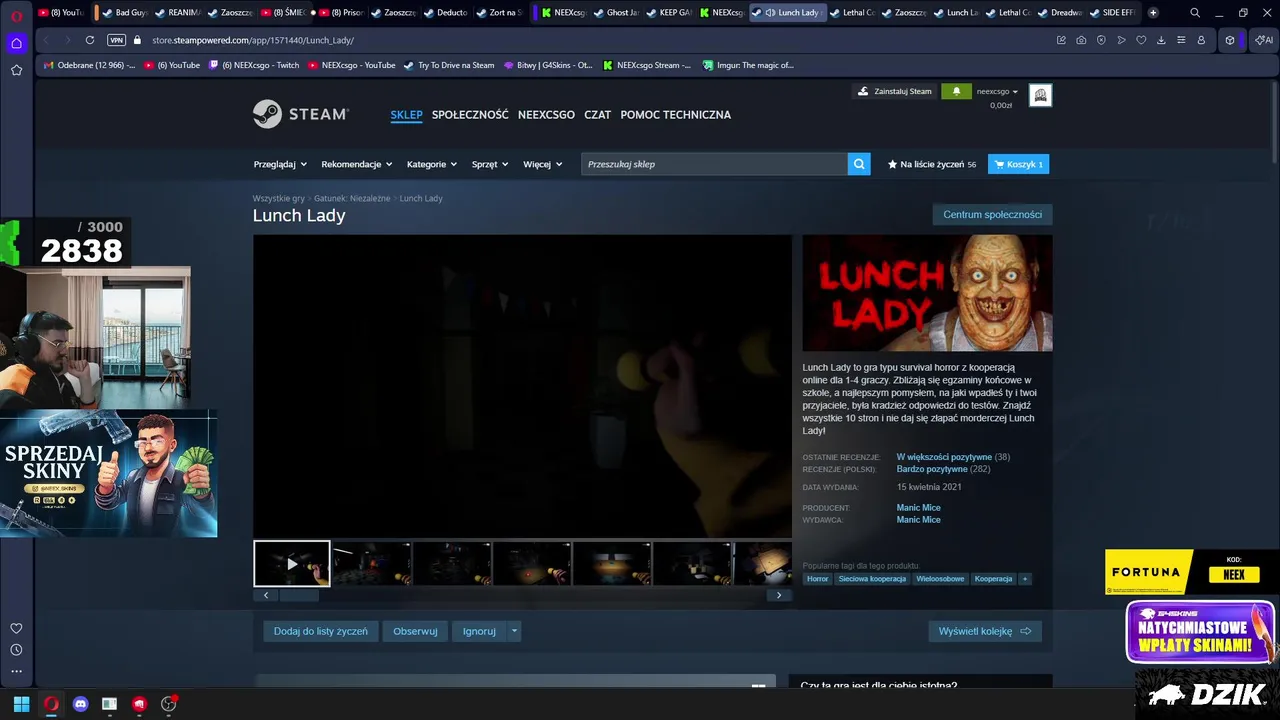Open the dropdown arrow next to Ignoruj
The width and height of the screenshot is (1280, 720).
coord(514,631)
